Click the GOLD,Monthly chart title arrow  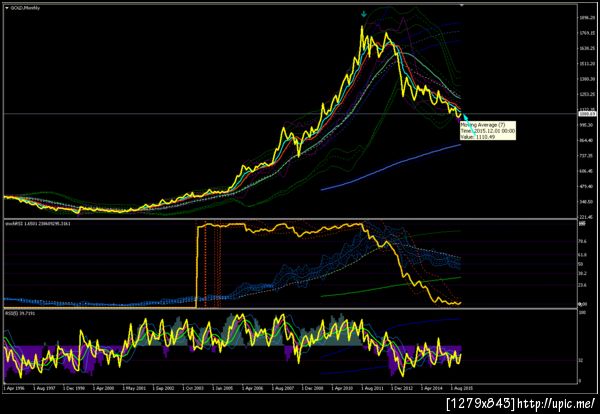[x=7, y=8]
